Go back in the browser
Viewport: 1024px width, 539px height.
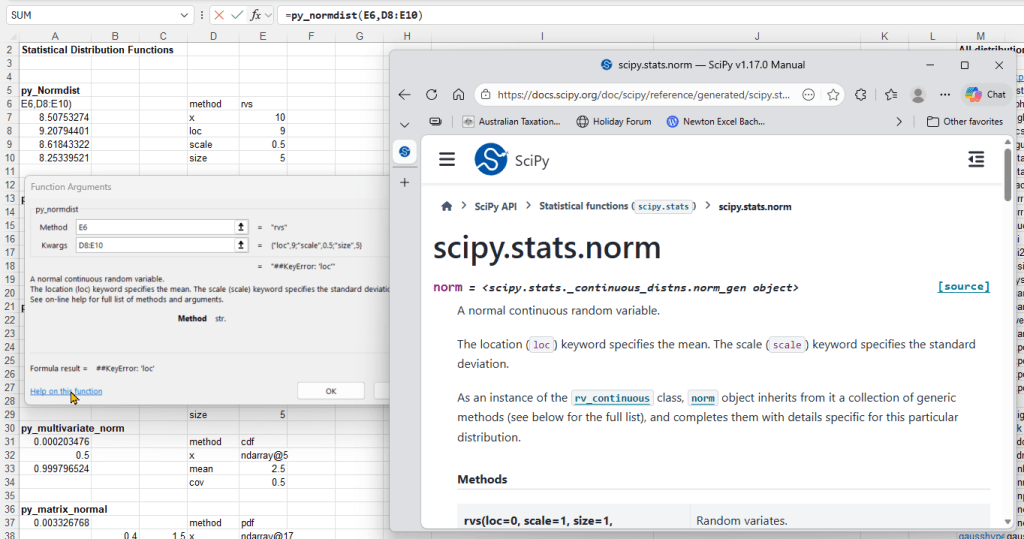tap(404, 95)
